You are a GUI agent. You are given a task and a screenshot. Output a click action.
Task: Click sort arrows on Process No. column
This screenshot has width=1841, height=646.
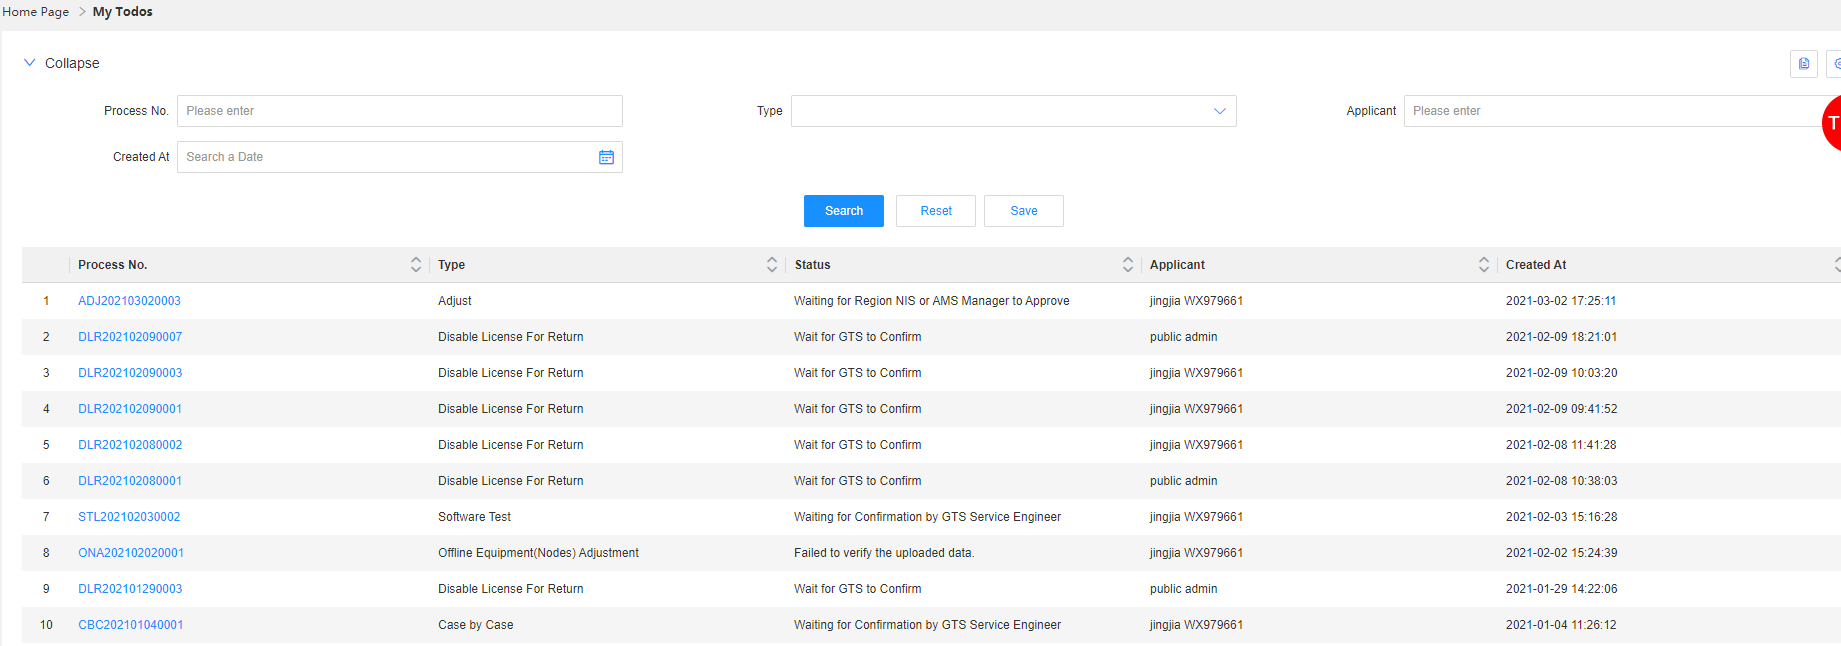[x=416, y=265]
